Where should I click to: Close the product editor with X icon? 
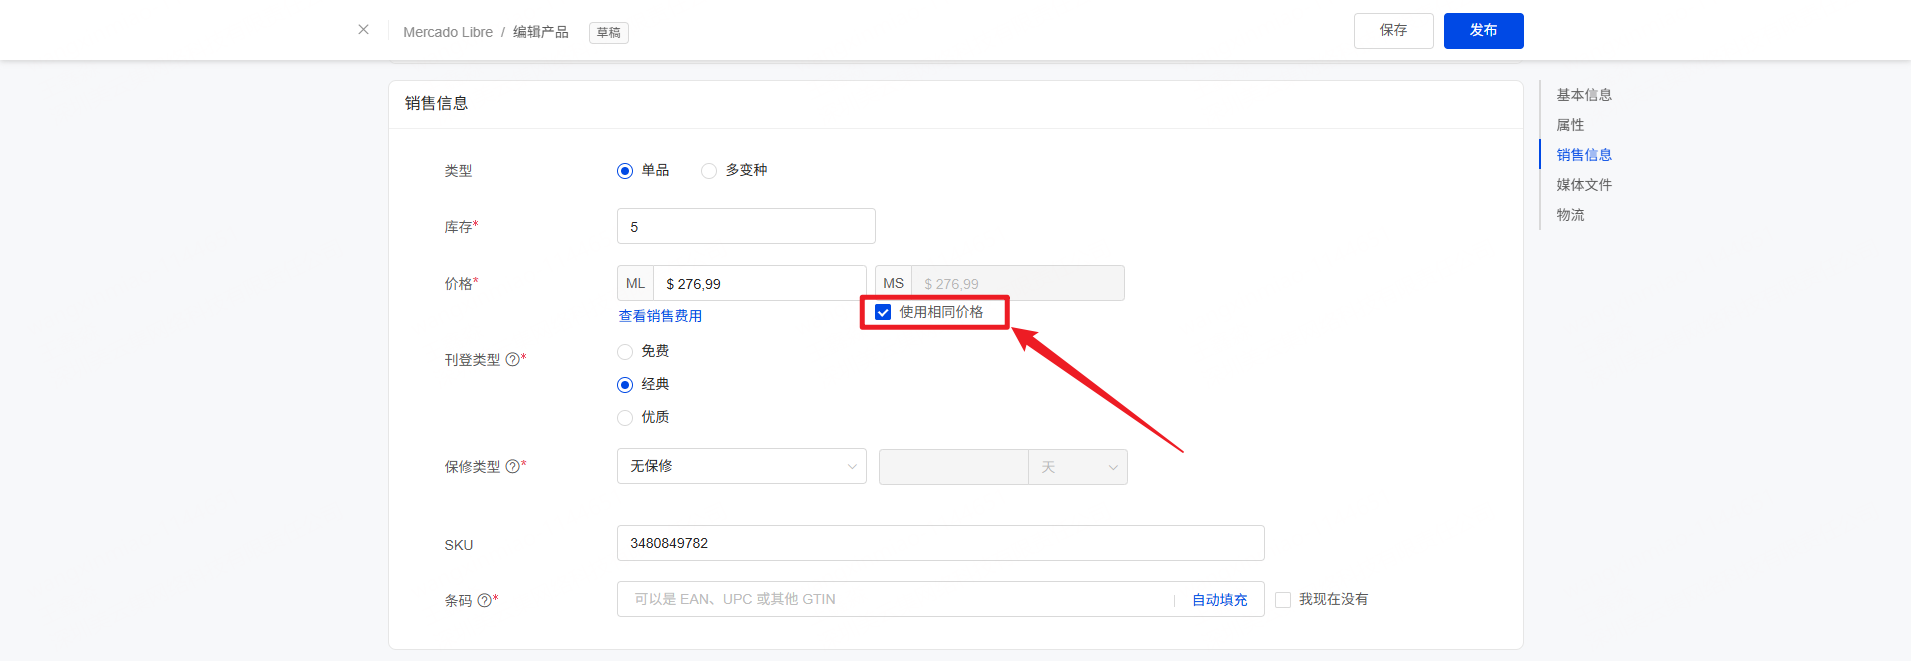pos(363,30)
